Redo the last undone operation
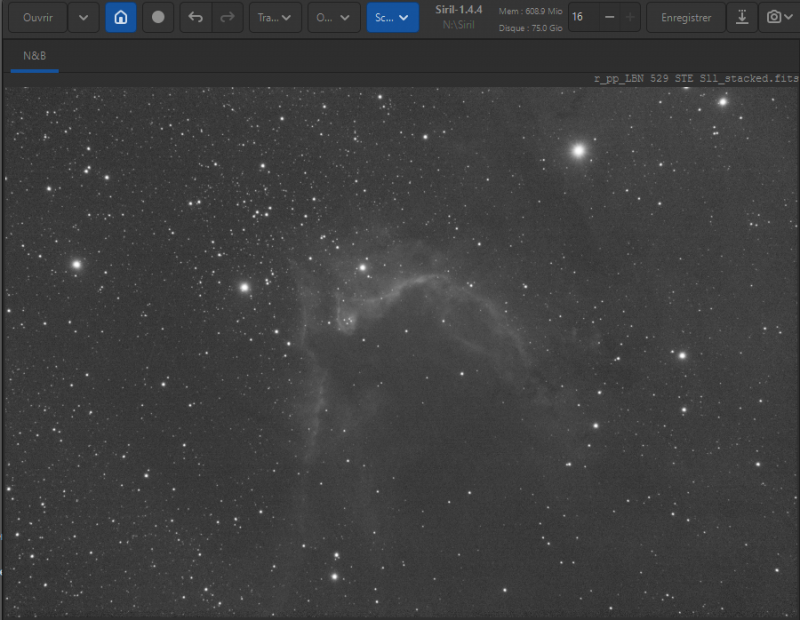The height and width of the screenshot is (620, 800). pyautogui.click(x=227, y=17)
